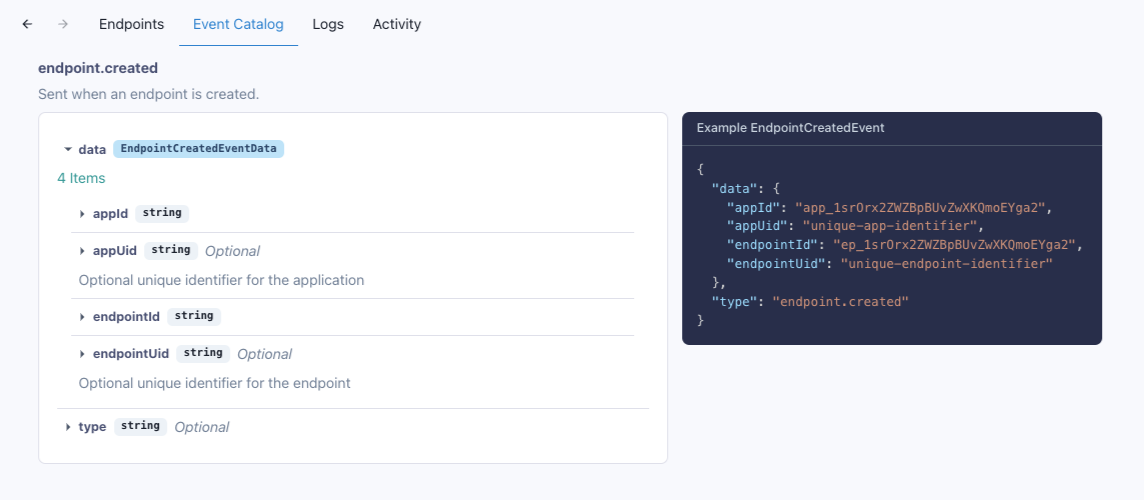Image resolution: width=1144 pixels, height=500 pixels.
Task: Click the 4 Items label
Action: 81,178
